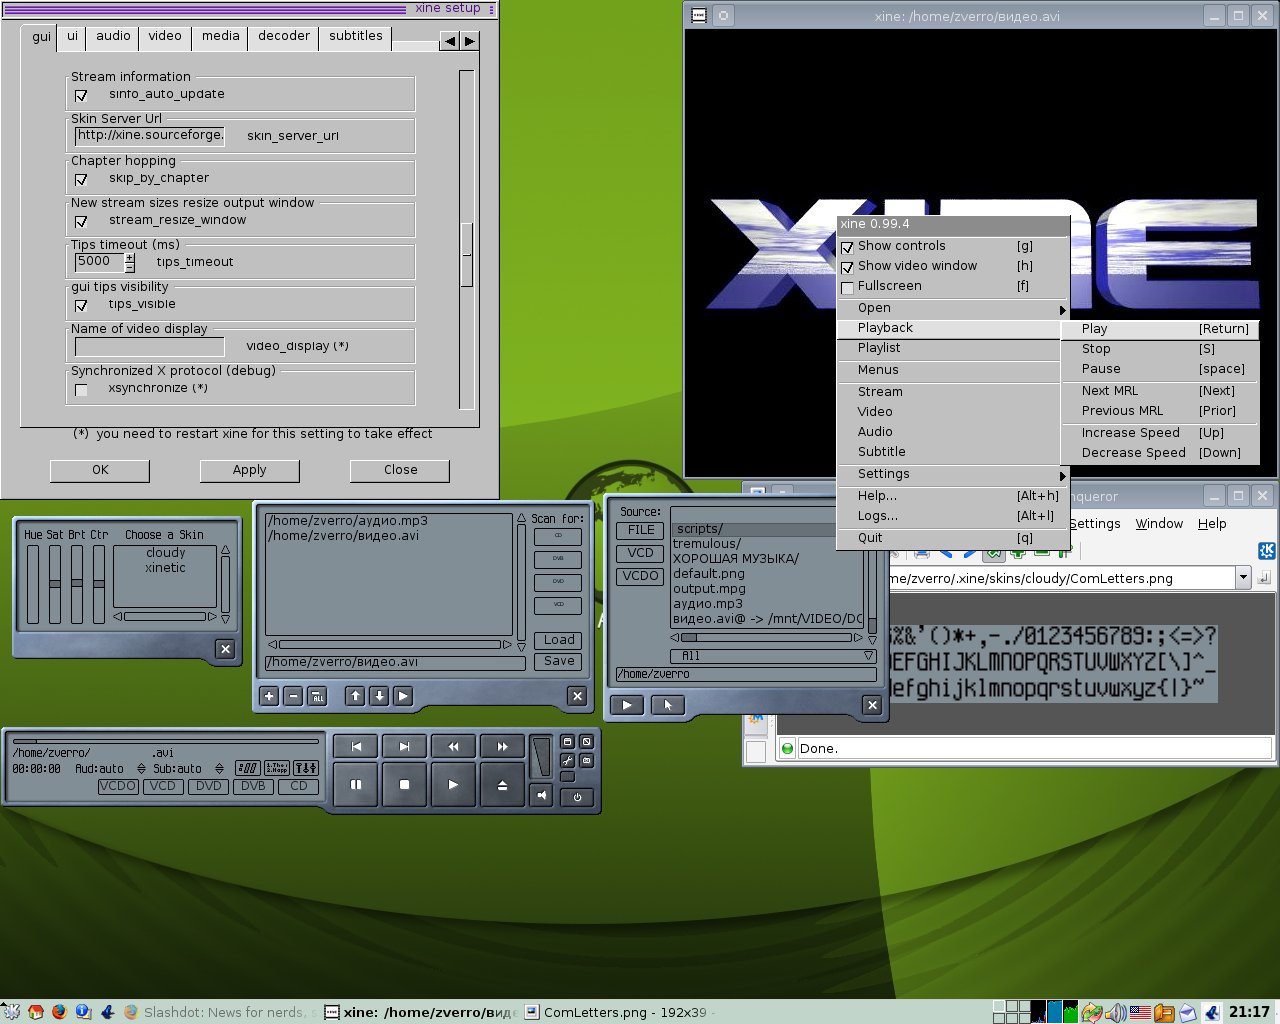Screen dimensions: 1280x1024
Task: Click the Sat slider in video settings
Action: coord(55,584)
